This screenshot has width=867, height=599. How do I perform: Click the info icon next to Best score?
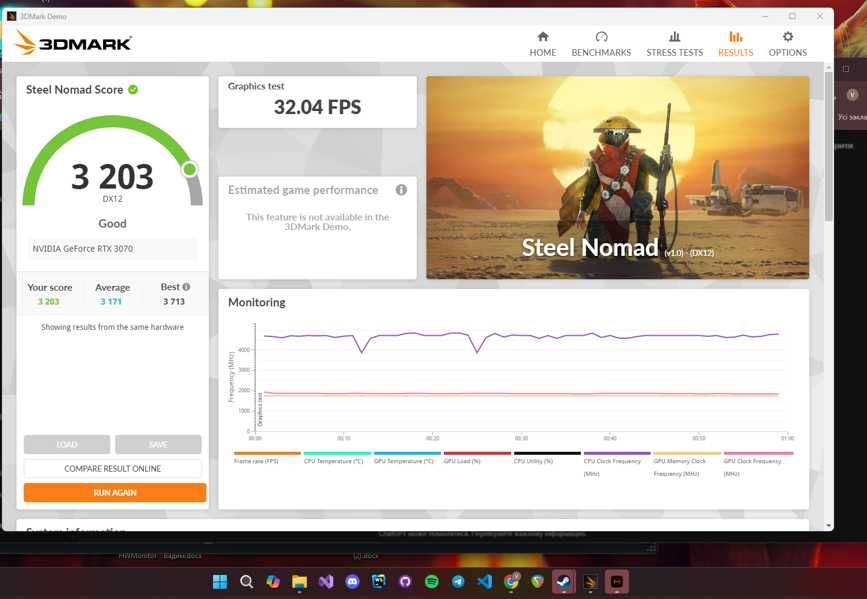[186, 287]
